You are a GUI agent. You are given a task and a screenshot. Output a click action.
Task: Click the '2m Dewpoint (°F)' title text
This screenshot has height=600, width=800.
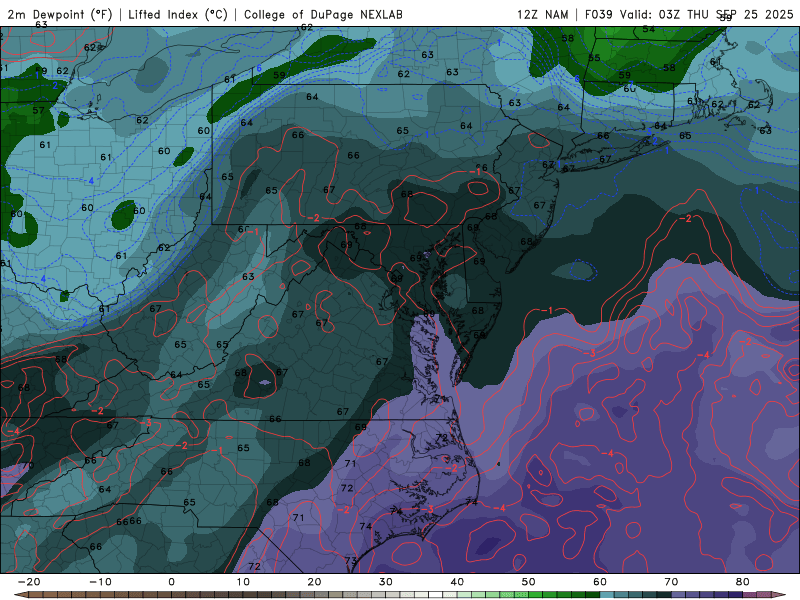pyautogui.click(x=60, y=14)
